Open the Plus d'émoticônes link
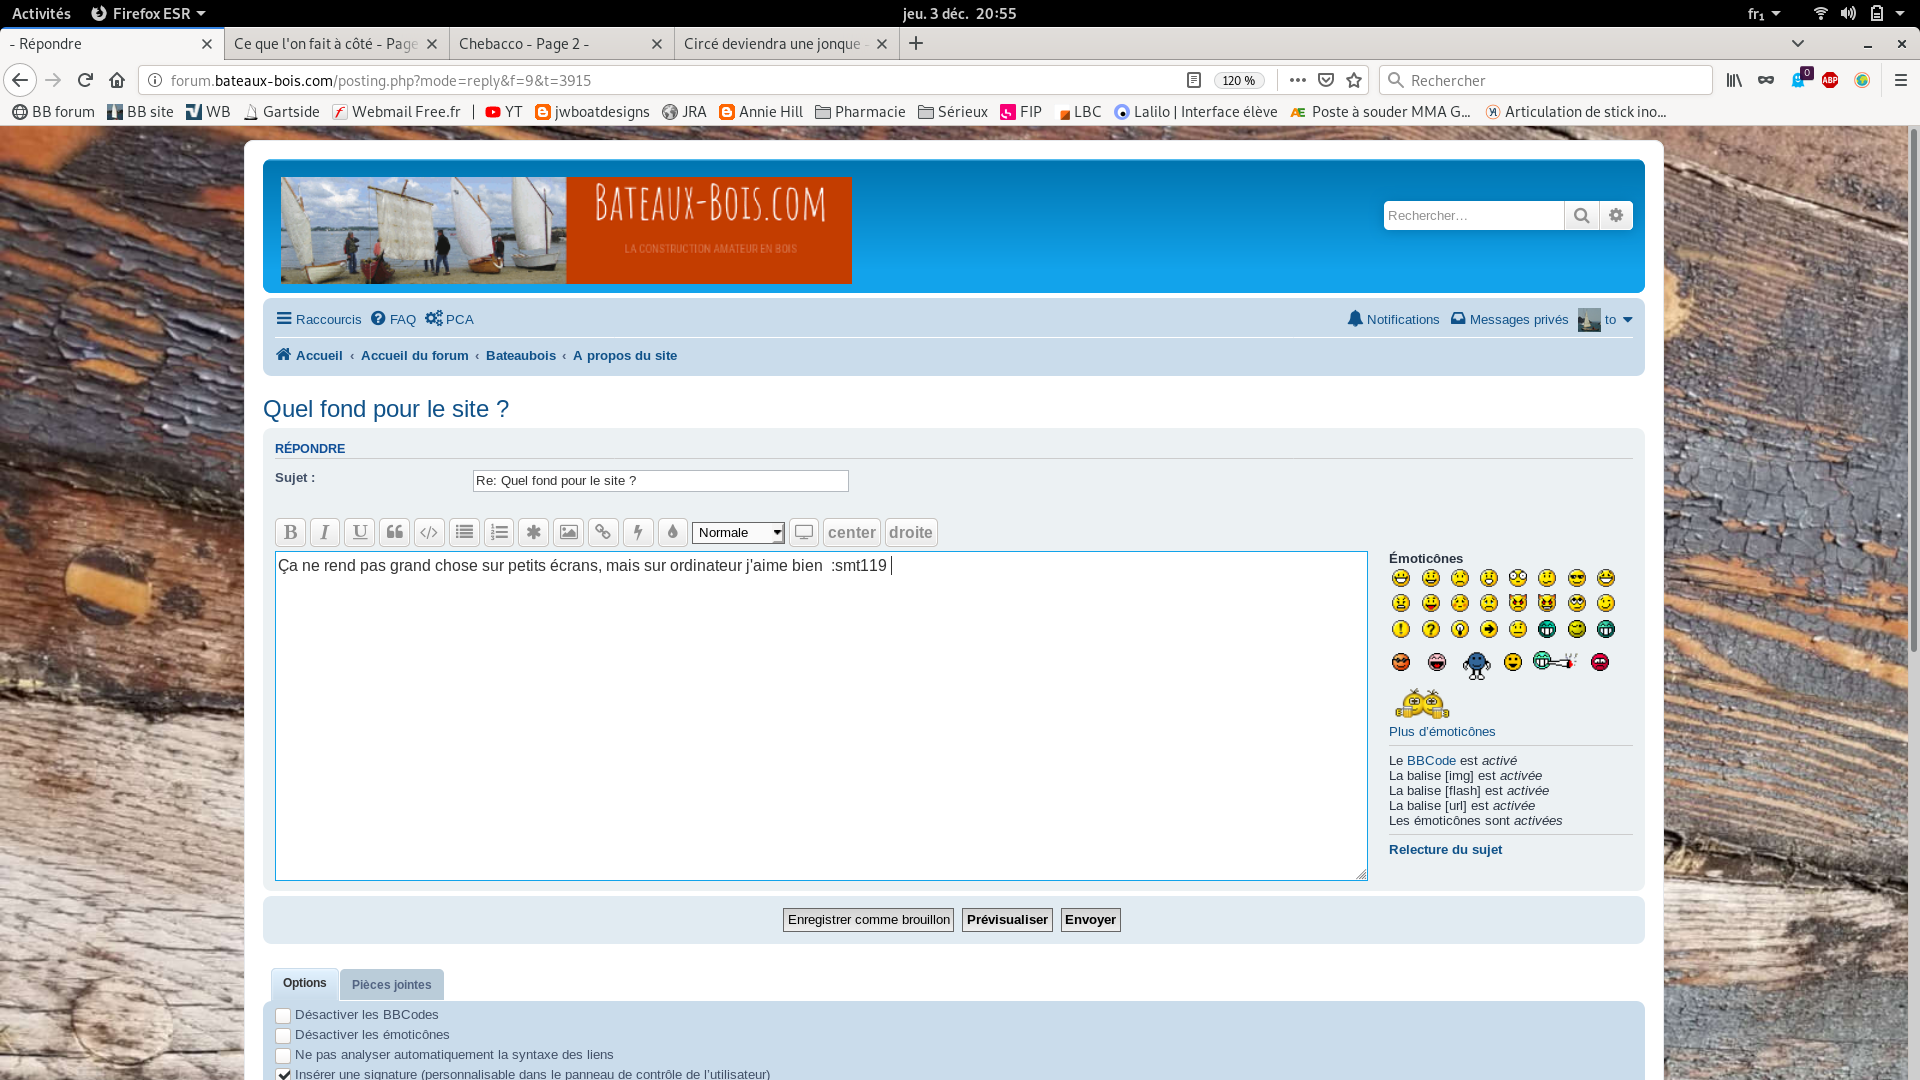This screenshot has height=1080, width=1920. [x=1441, y=732]
